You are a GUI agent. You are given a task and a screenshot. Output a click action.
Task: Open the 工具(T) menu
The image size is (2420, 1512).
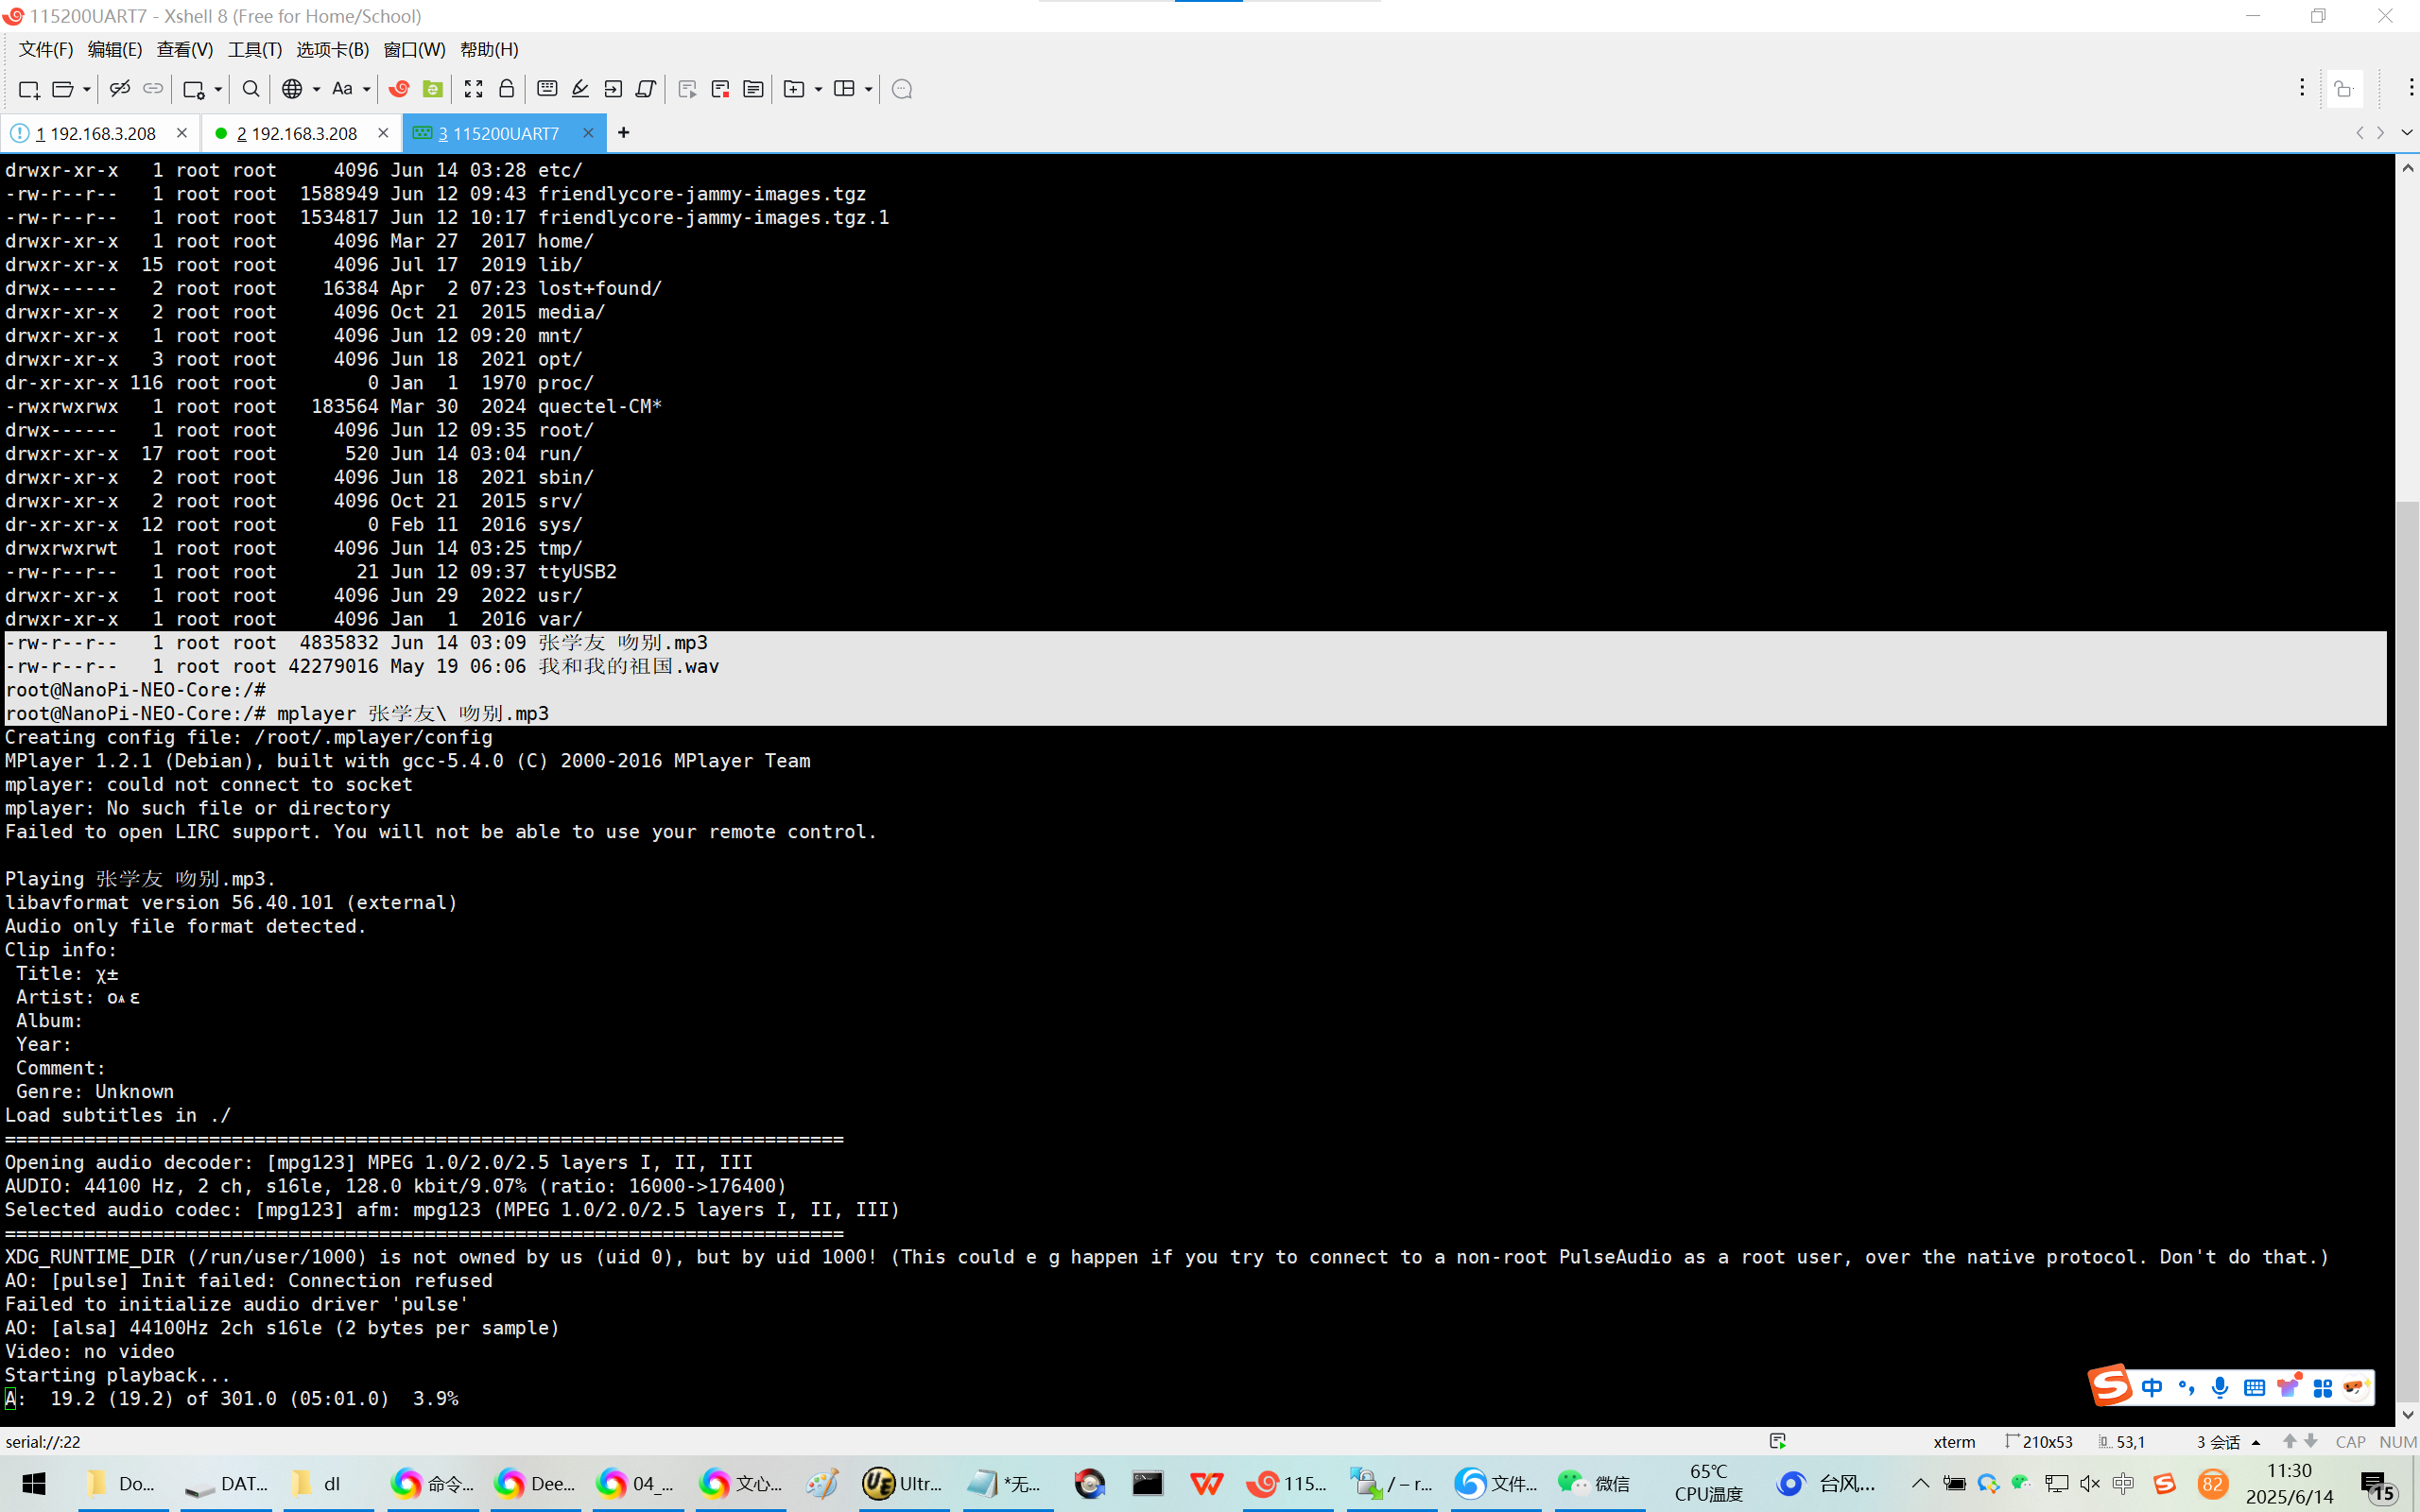[254, 49]
